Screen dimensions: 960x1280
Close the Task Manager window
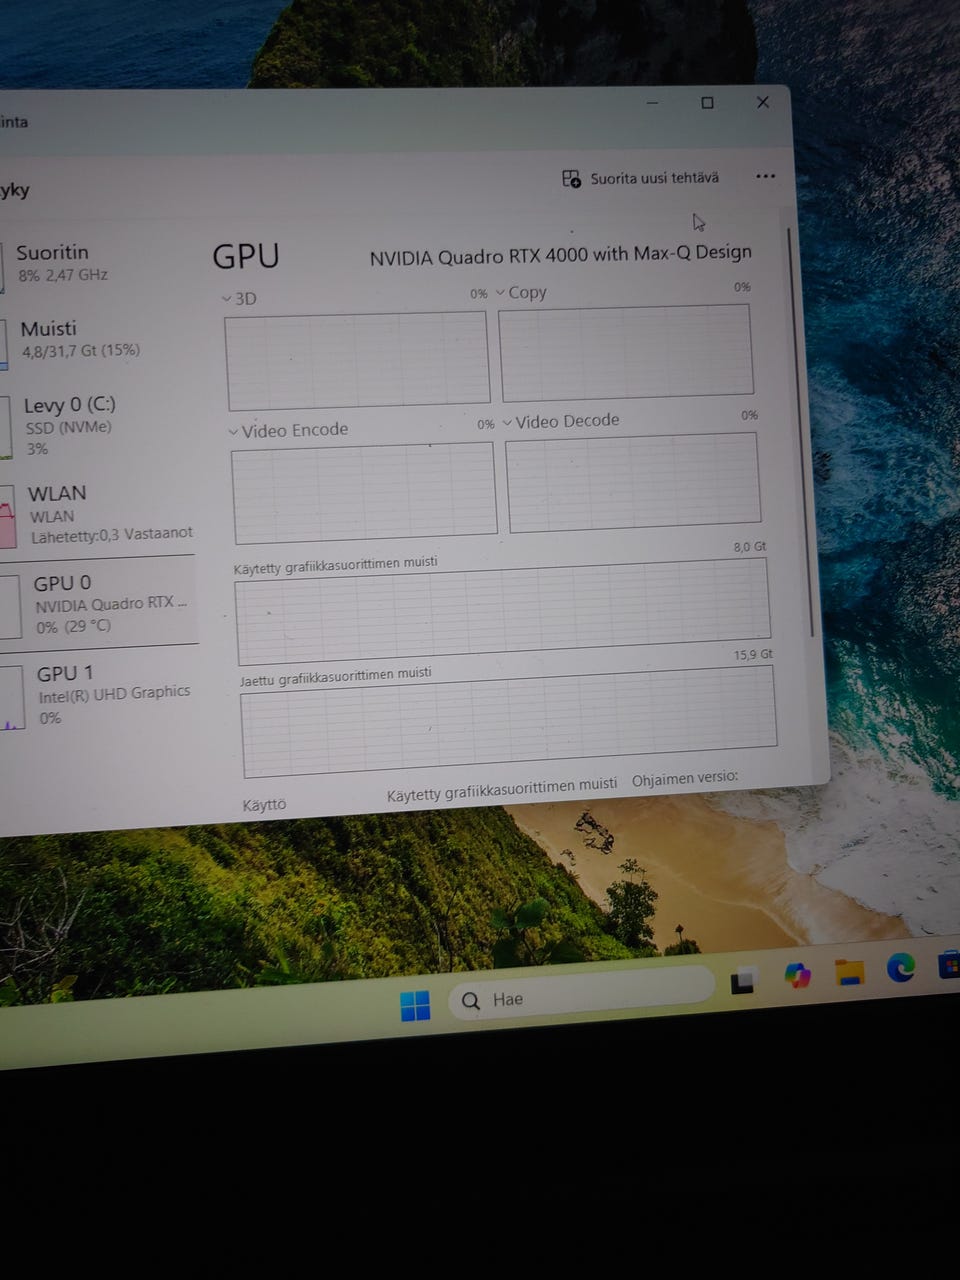click(763, 102)
